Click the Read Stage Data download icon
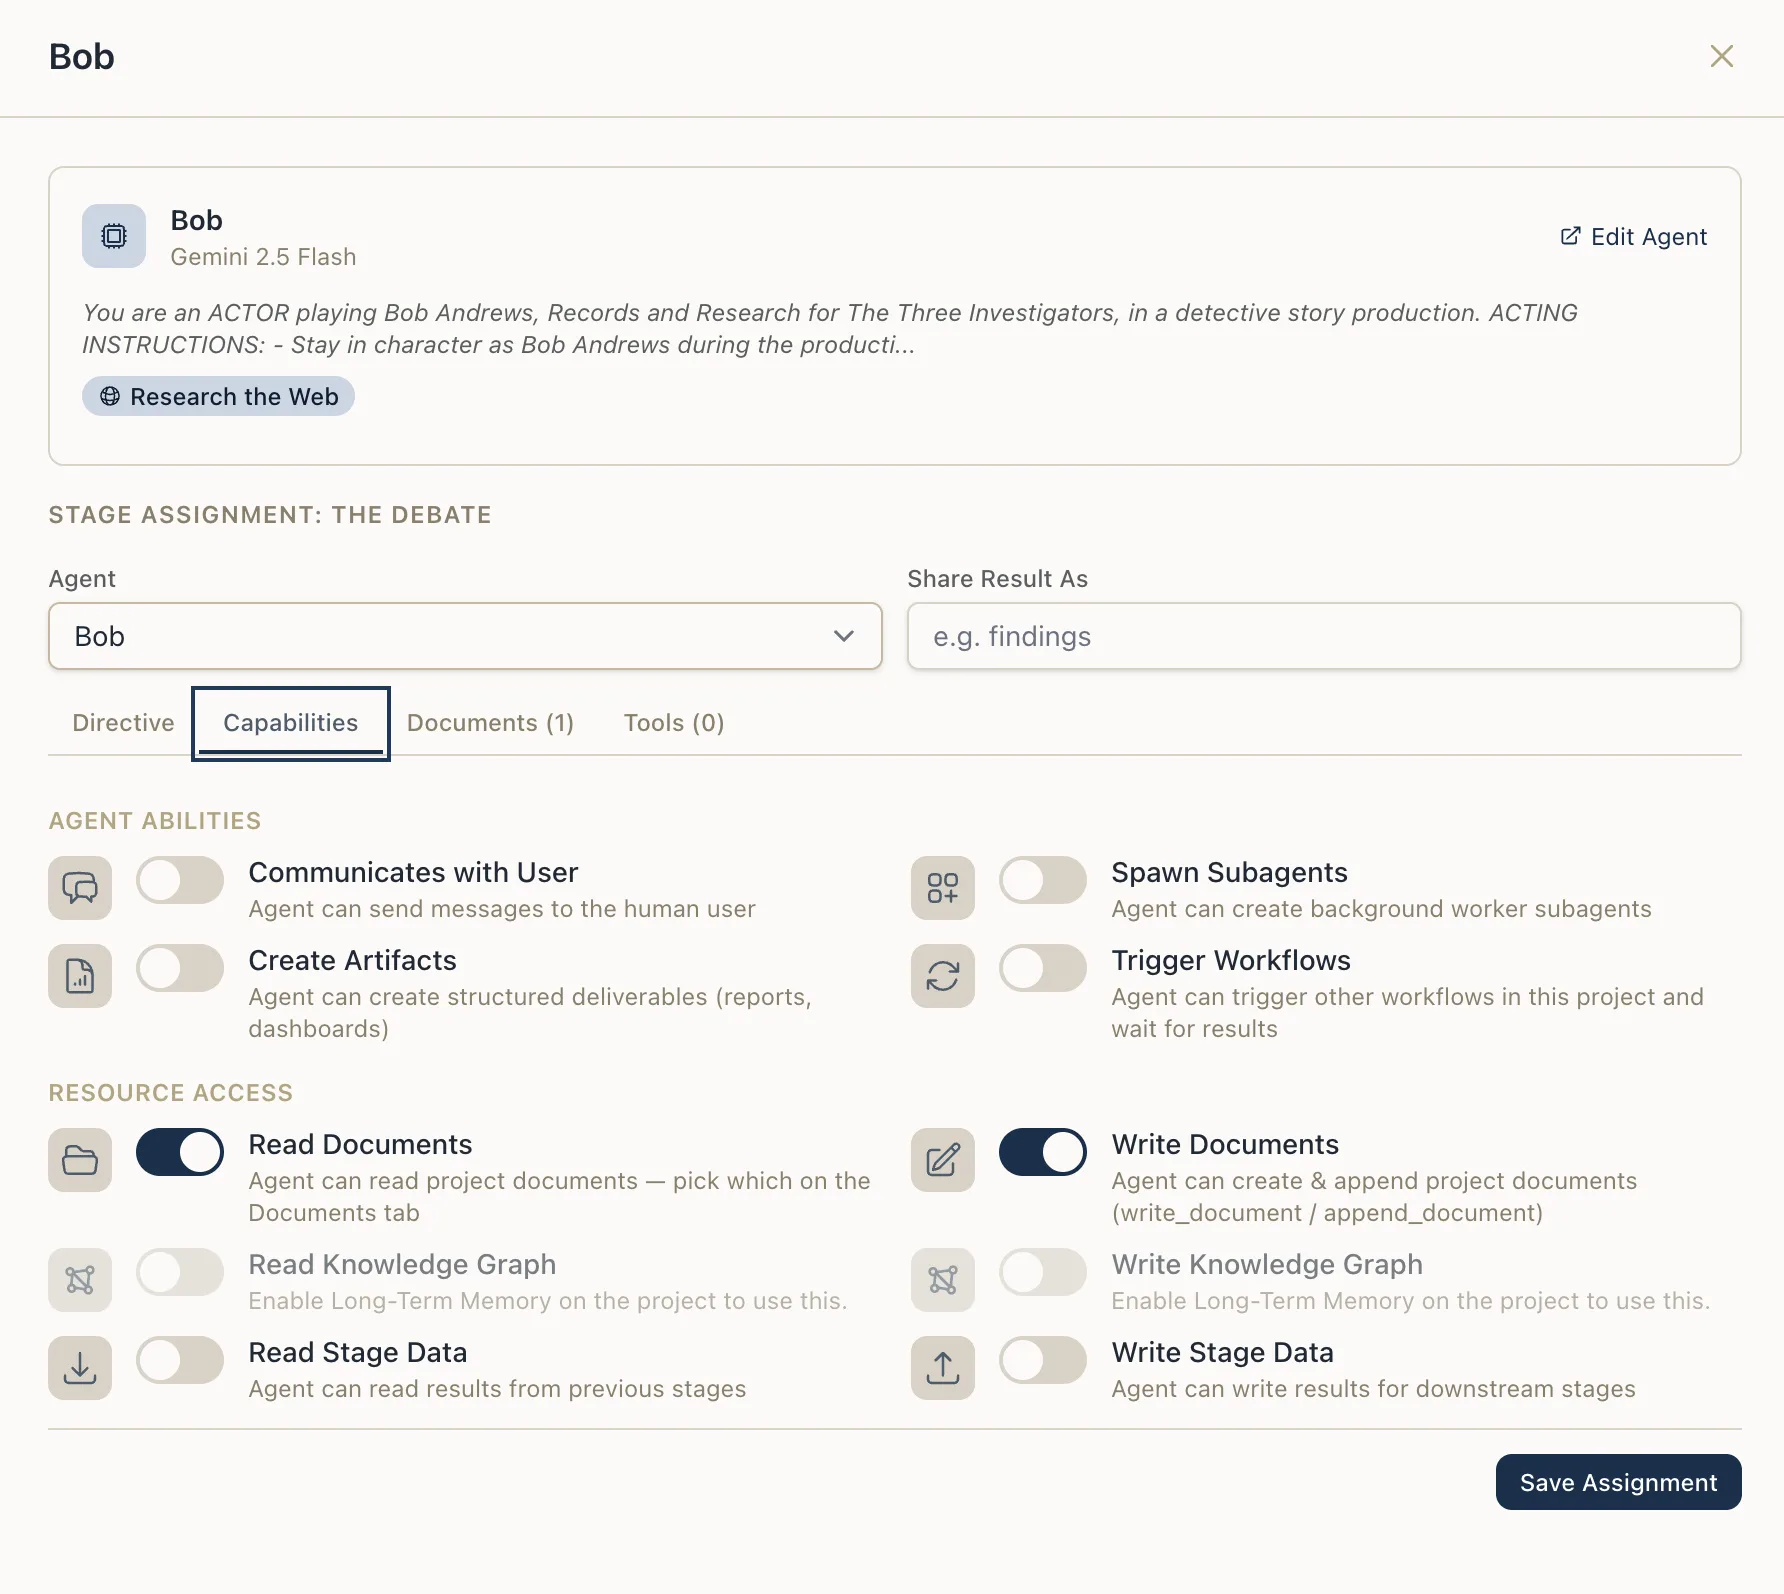The height and width of the screenshot is (1594, 1784). [x=80, y=1368]
